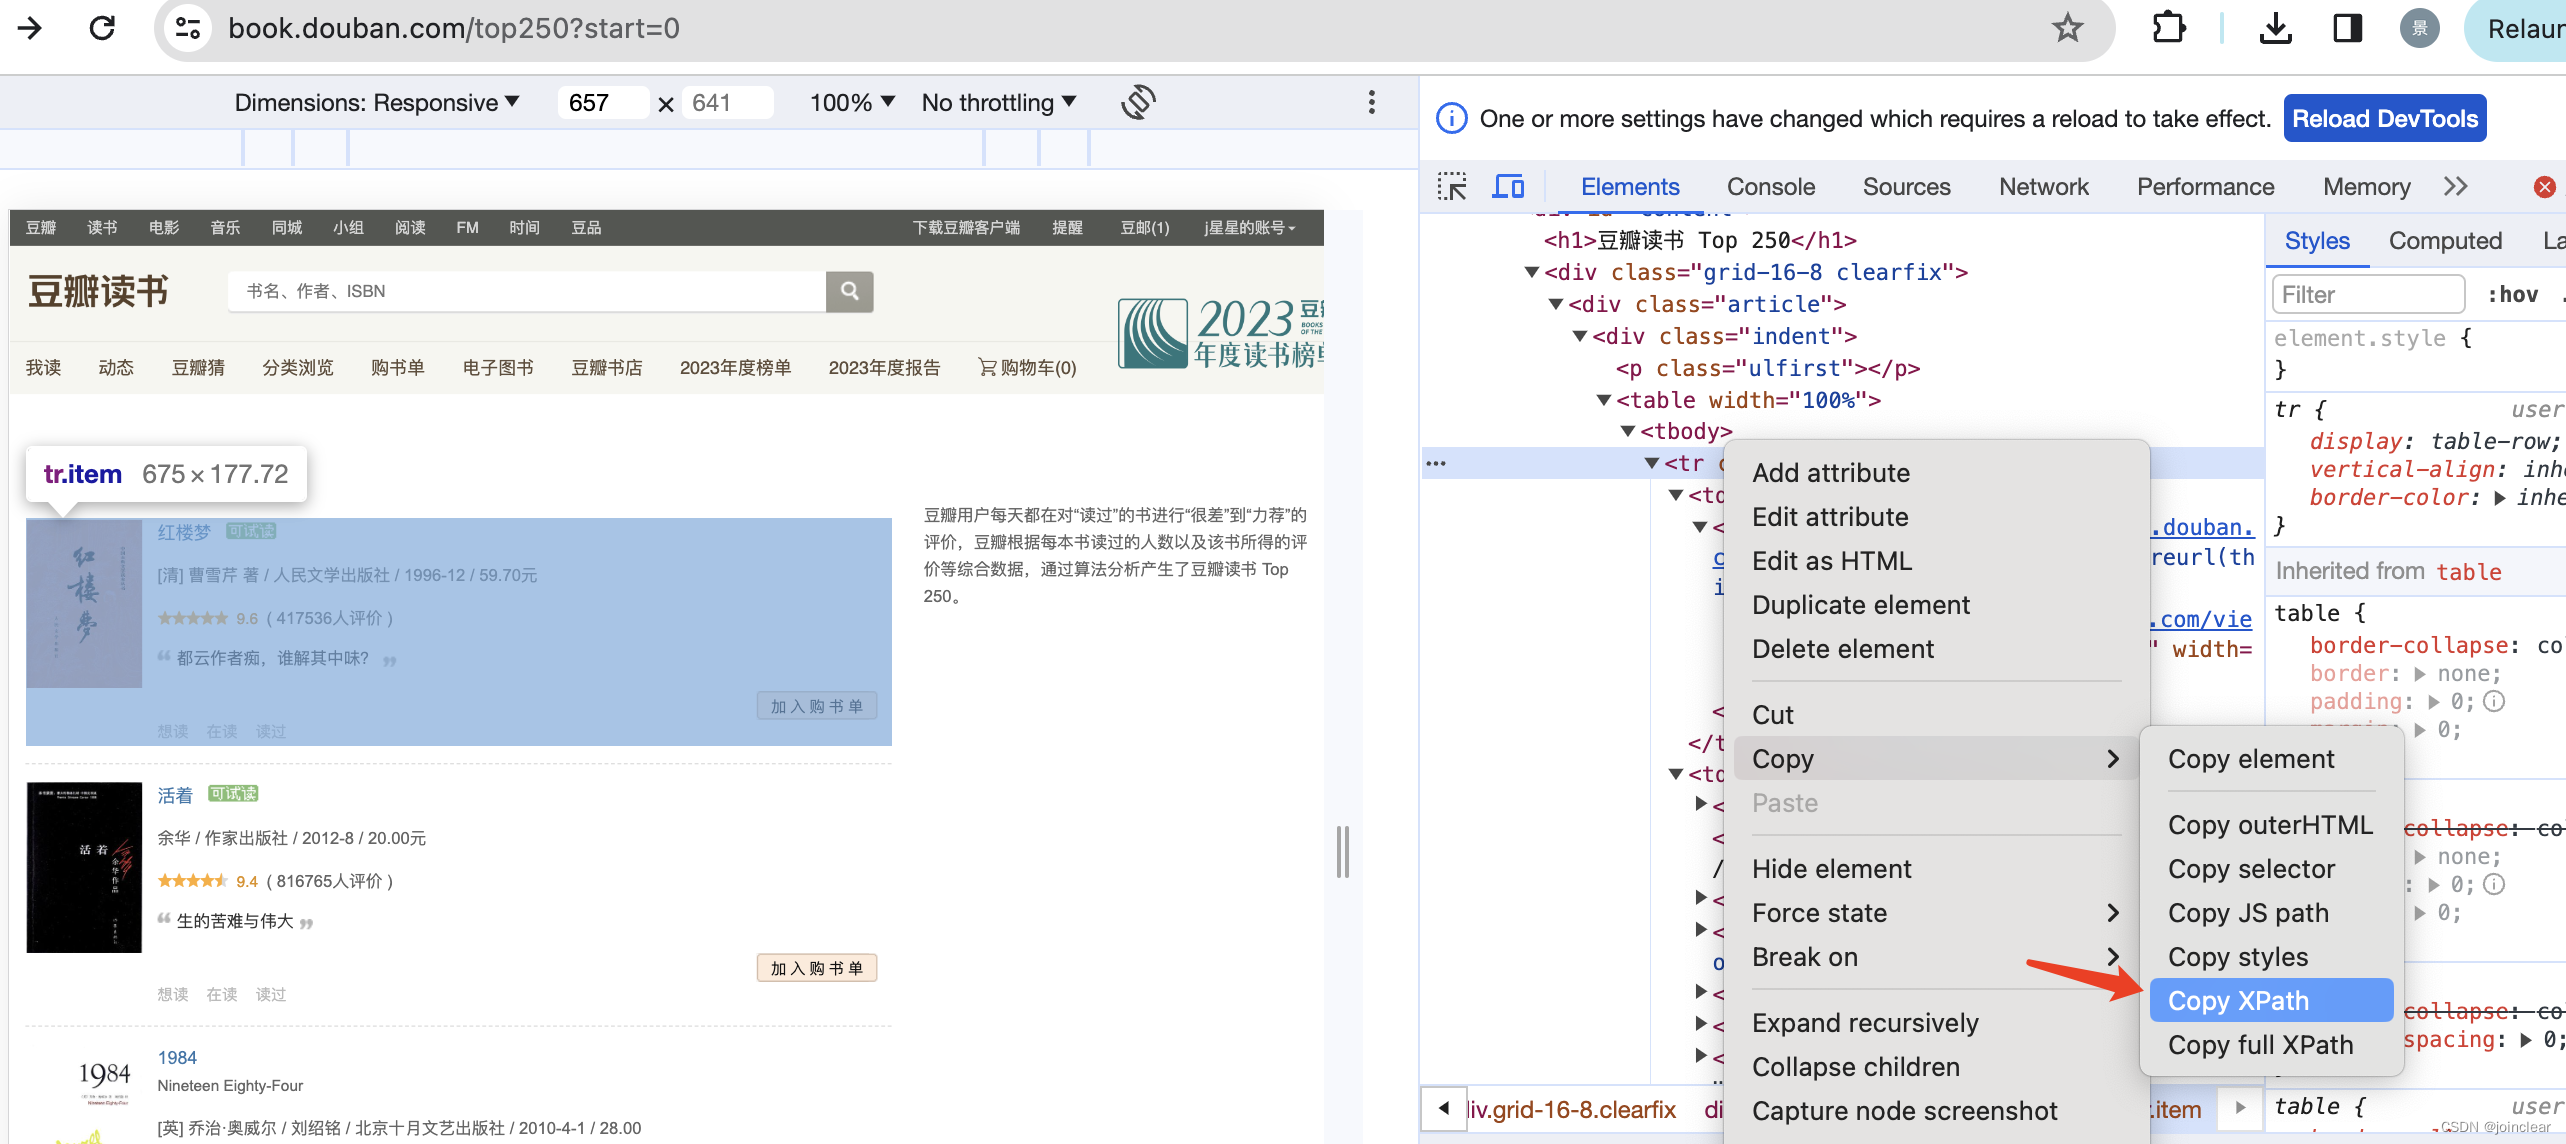The height and width of the screenshot is (1144, 2566).
Task: Click the Reload DevTools button
Action: (2384, 119)
